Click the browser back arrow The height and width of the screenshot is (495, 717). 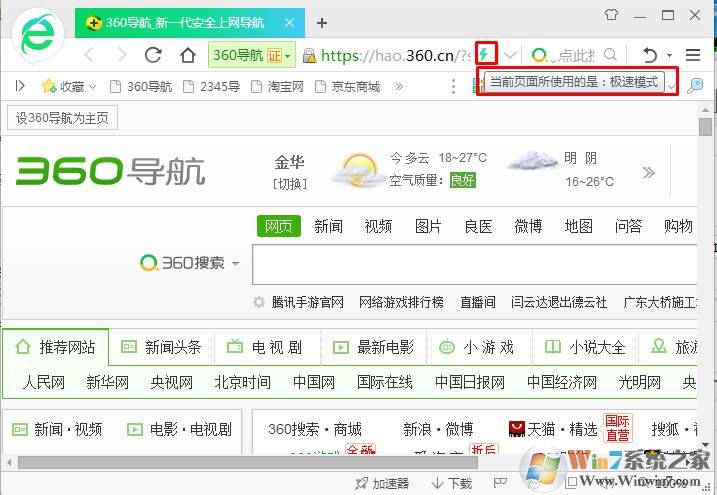(89, 55)
